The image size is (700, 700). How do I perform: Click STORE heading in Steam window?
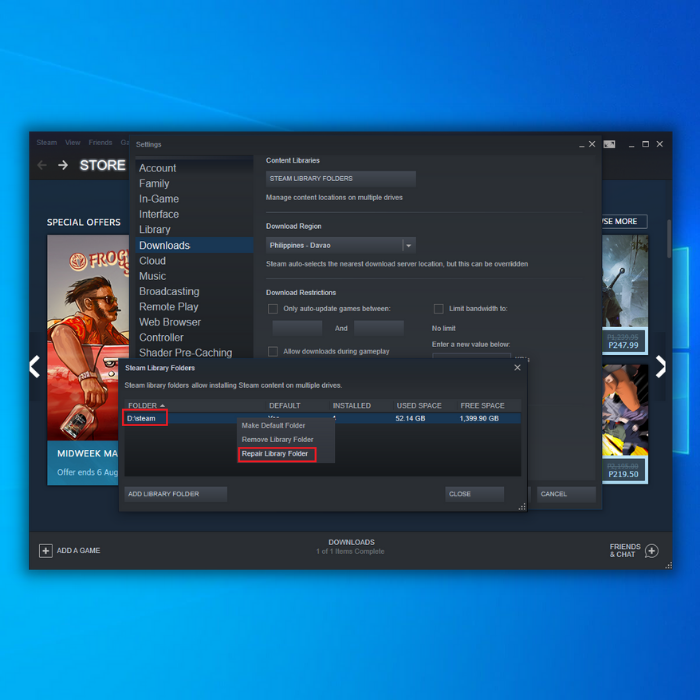(102, 165)
